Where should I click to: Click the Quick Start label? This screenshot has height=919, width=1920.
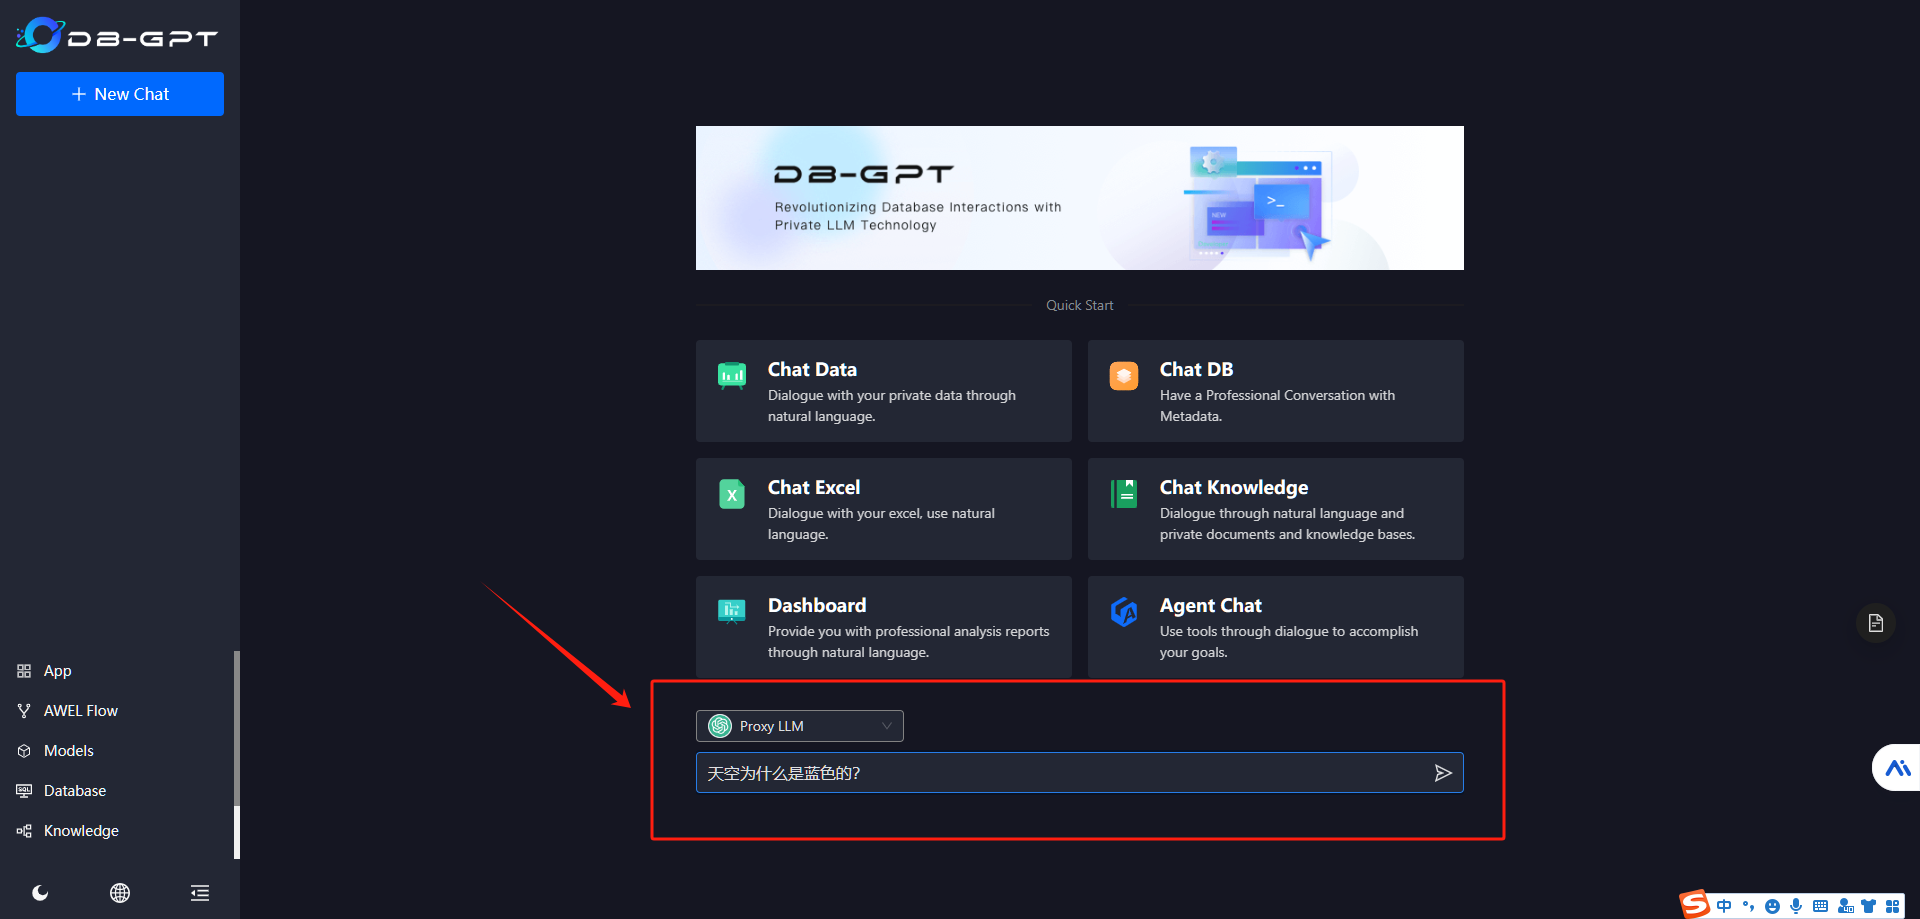click(x=1079, y=305)
